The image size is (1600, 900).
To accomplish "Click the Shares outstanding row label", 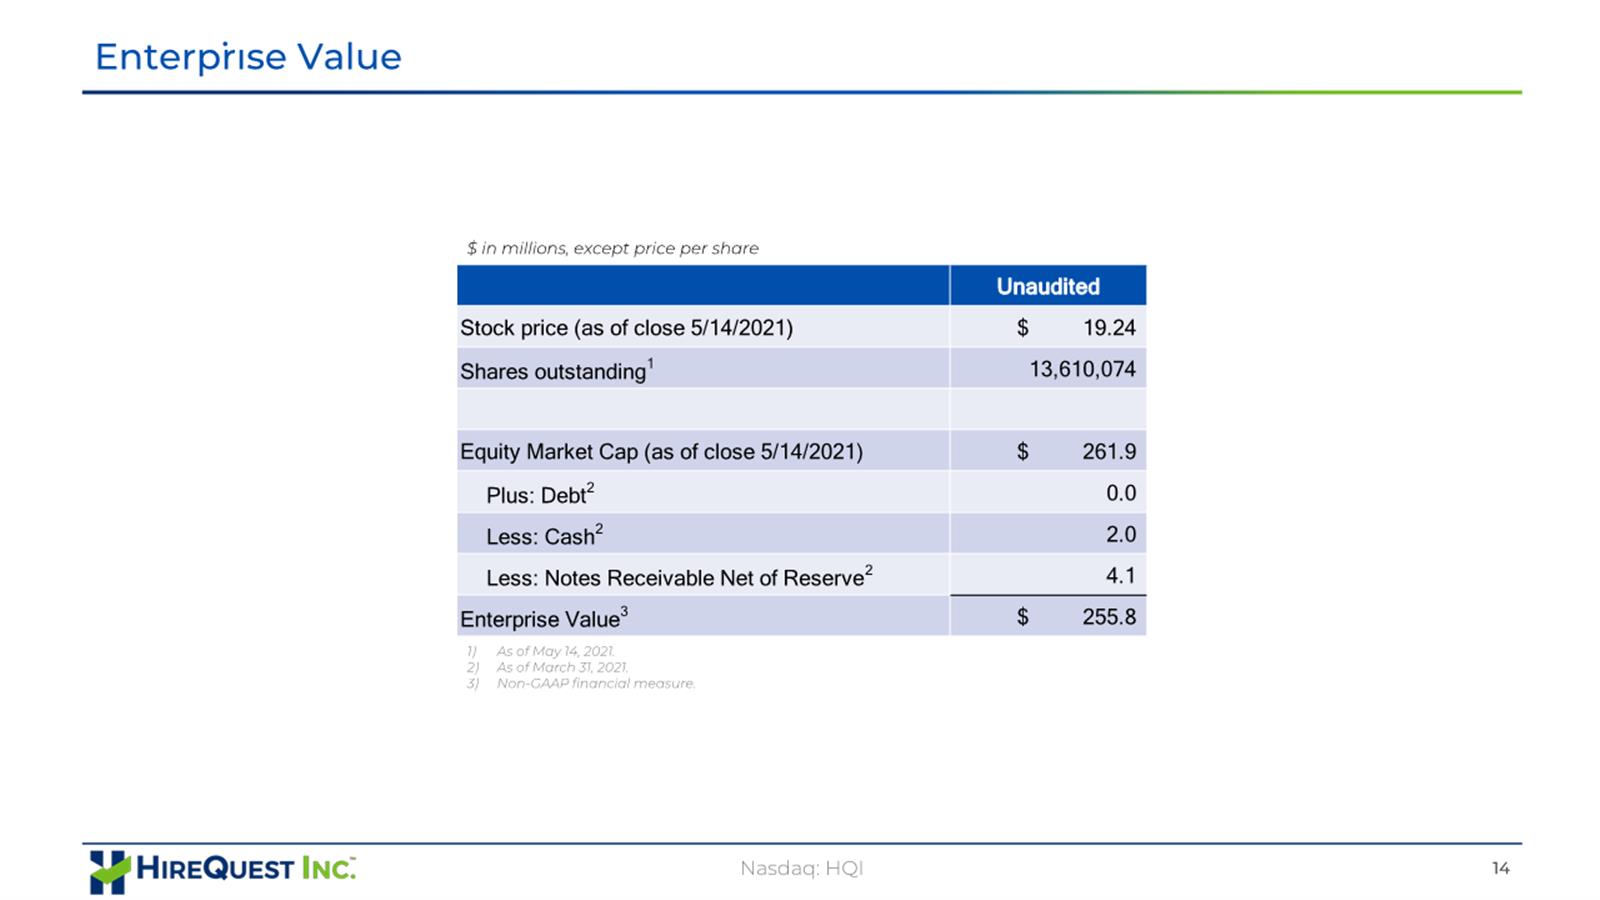I will coord(556,370).
